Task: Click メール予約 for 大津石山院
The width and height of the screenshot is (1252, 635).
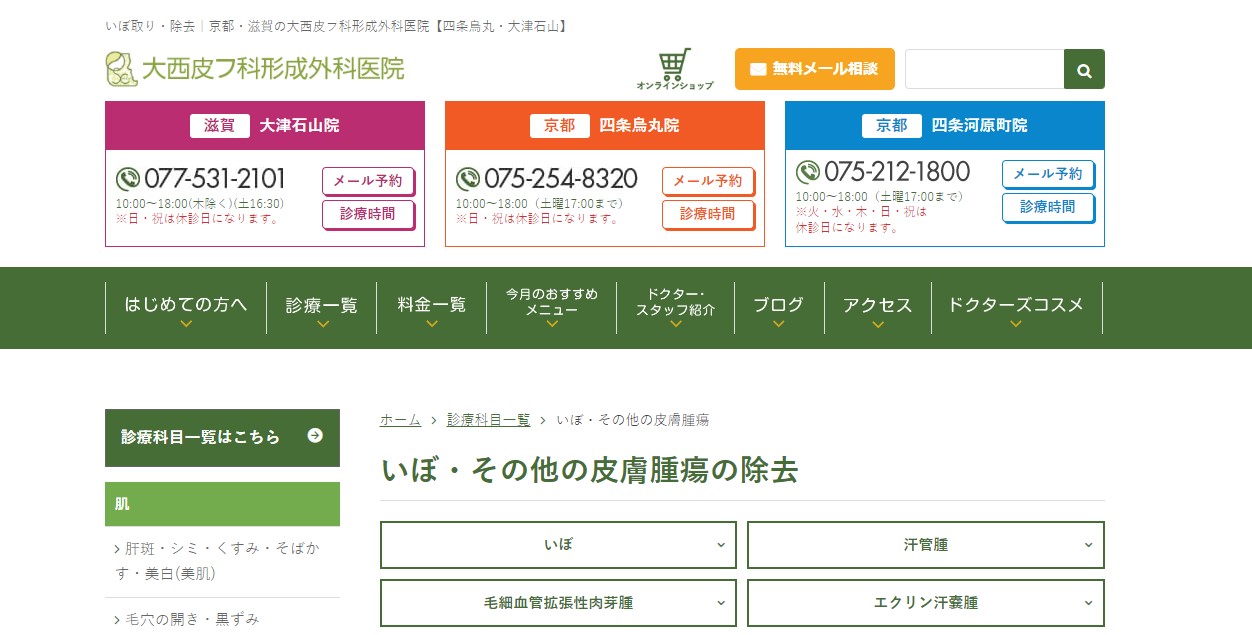Action: point(367,181)
